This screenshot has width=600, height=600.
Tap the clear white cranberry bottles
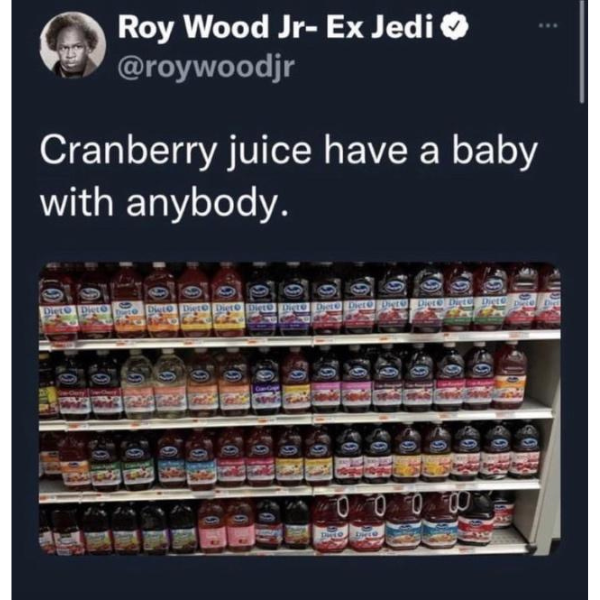[x=153, y=383]
